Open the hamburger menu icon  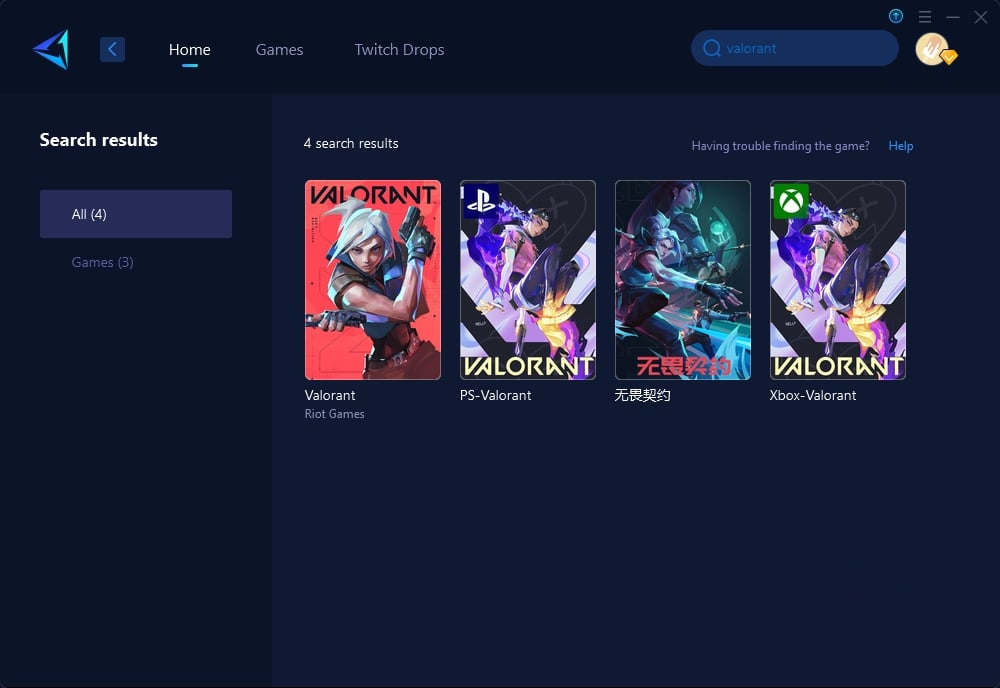point(925,17)
